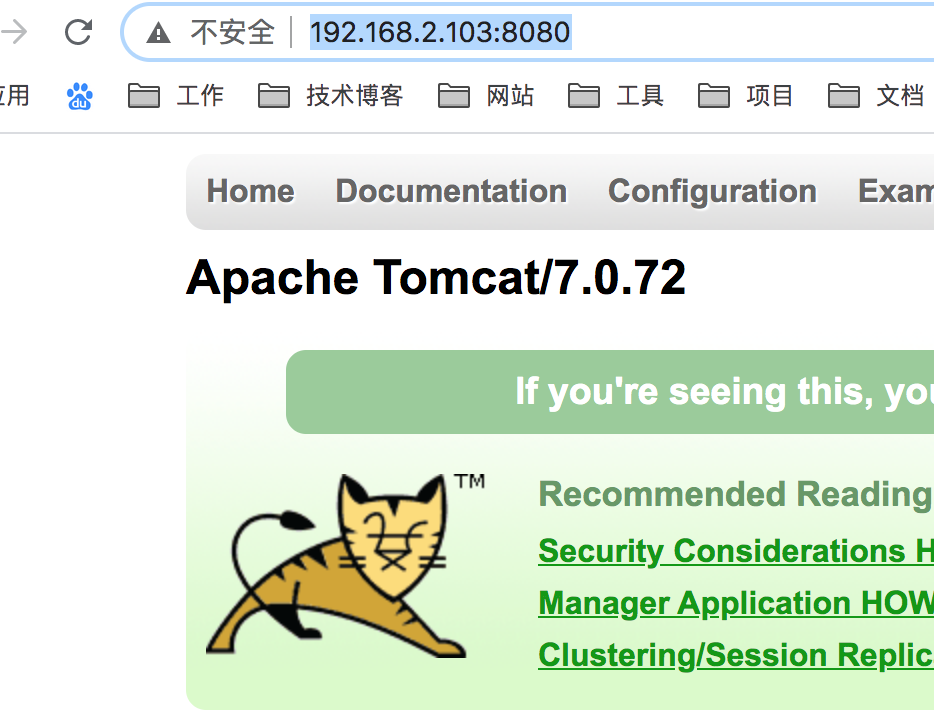
Task: Click the address bar showing 192.168.2.103:8080
Action: pos(440,32)
